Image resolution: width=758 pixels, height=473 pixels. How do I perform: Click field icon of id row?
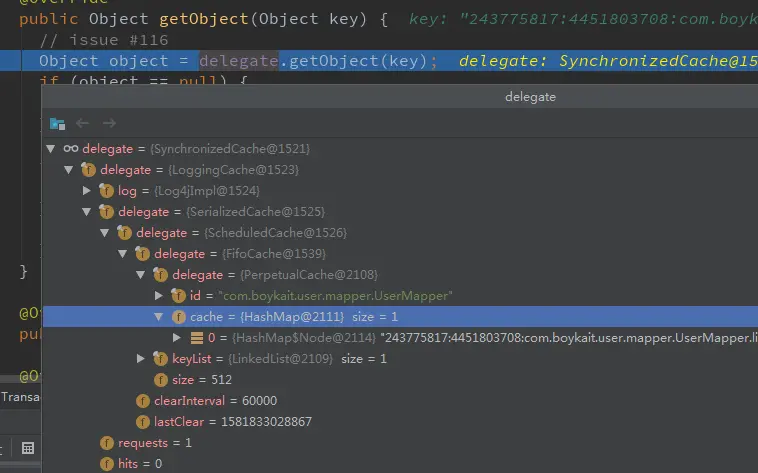tap(178, 296)
